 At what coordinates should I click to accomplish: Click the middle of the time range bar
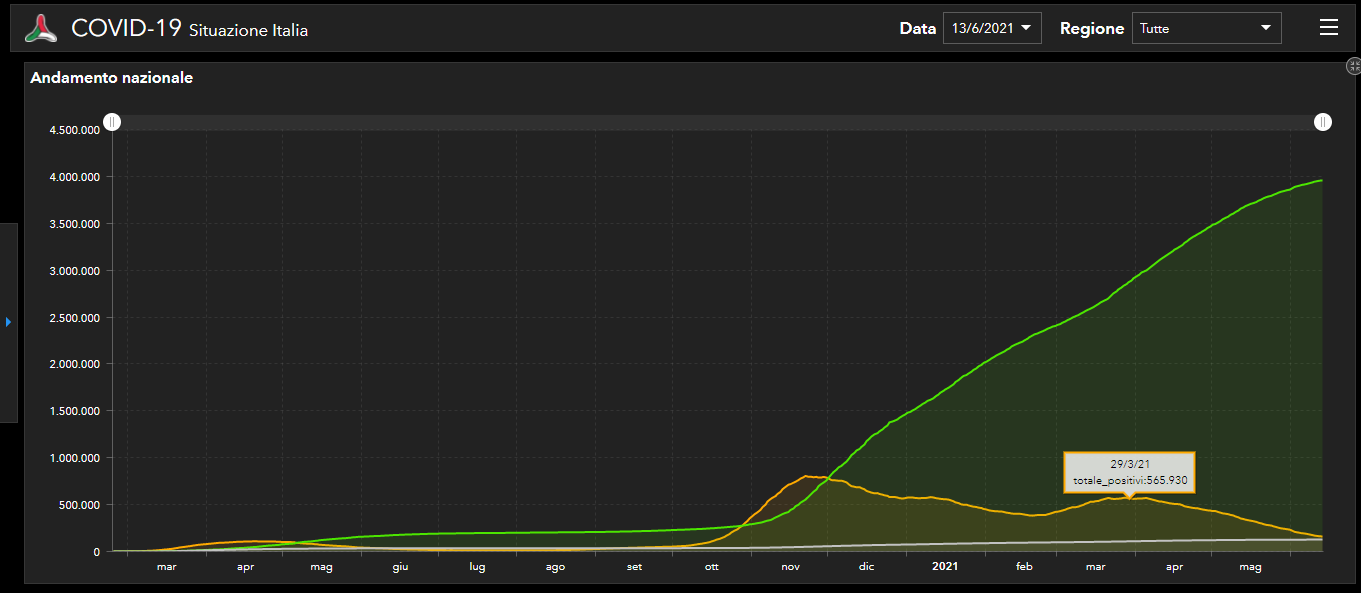pos(718,122)
